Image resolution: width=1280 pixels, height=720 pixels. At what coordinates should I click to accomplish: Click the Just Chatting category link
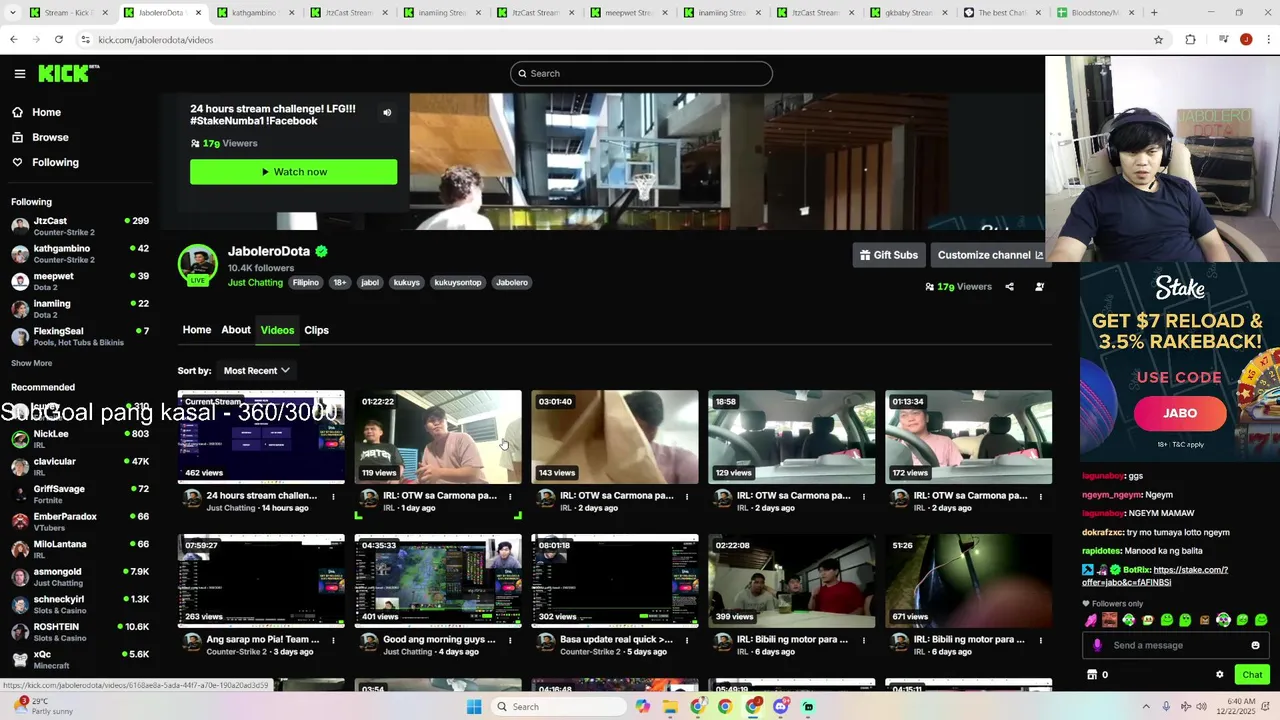255,283
